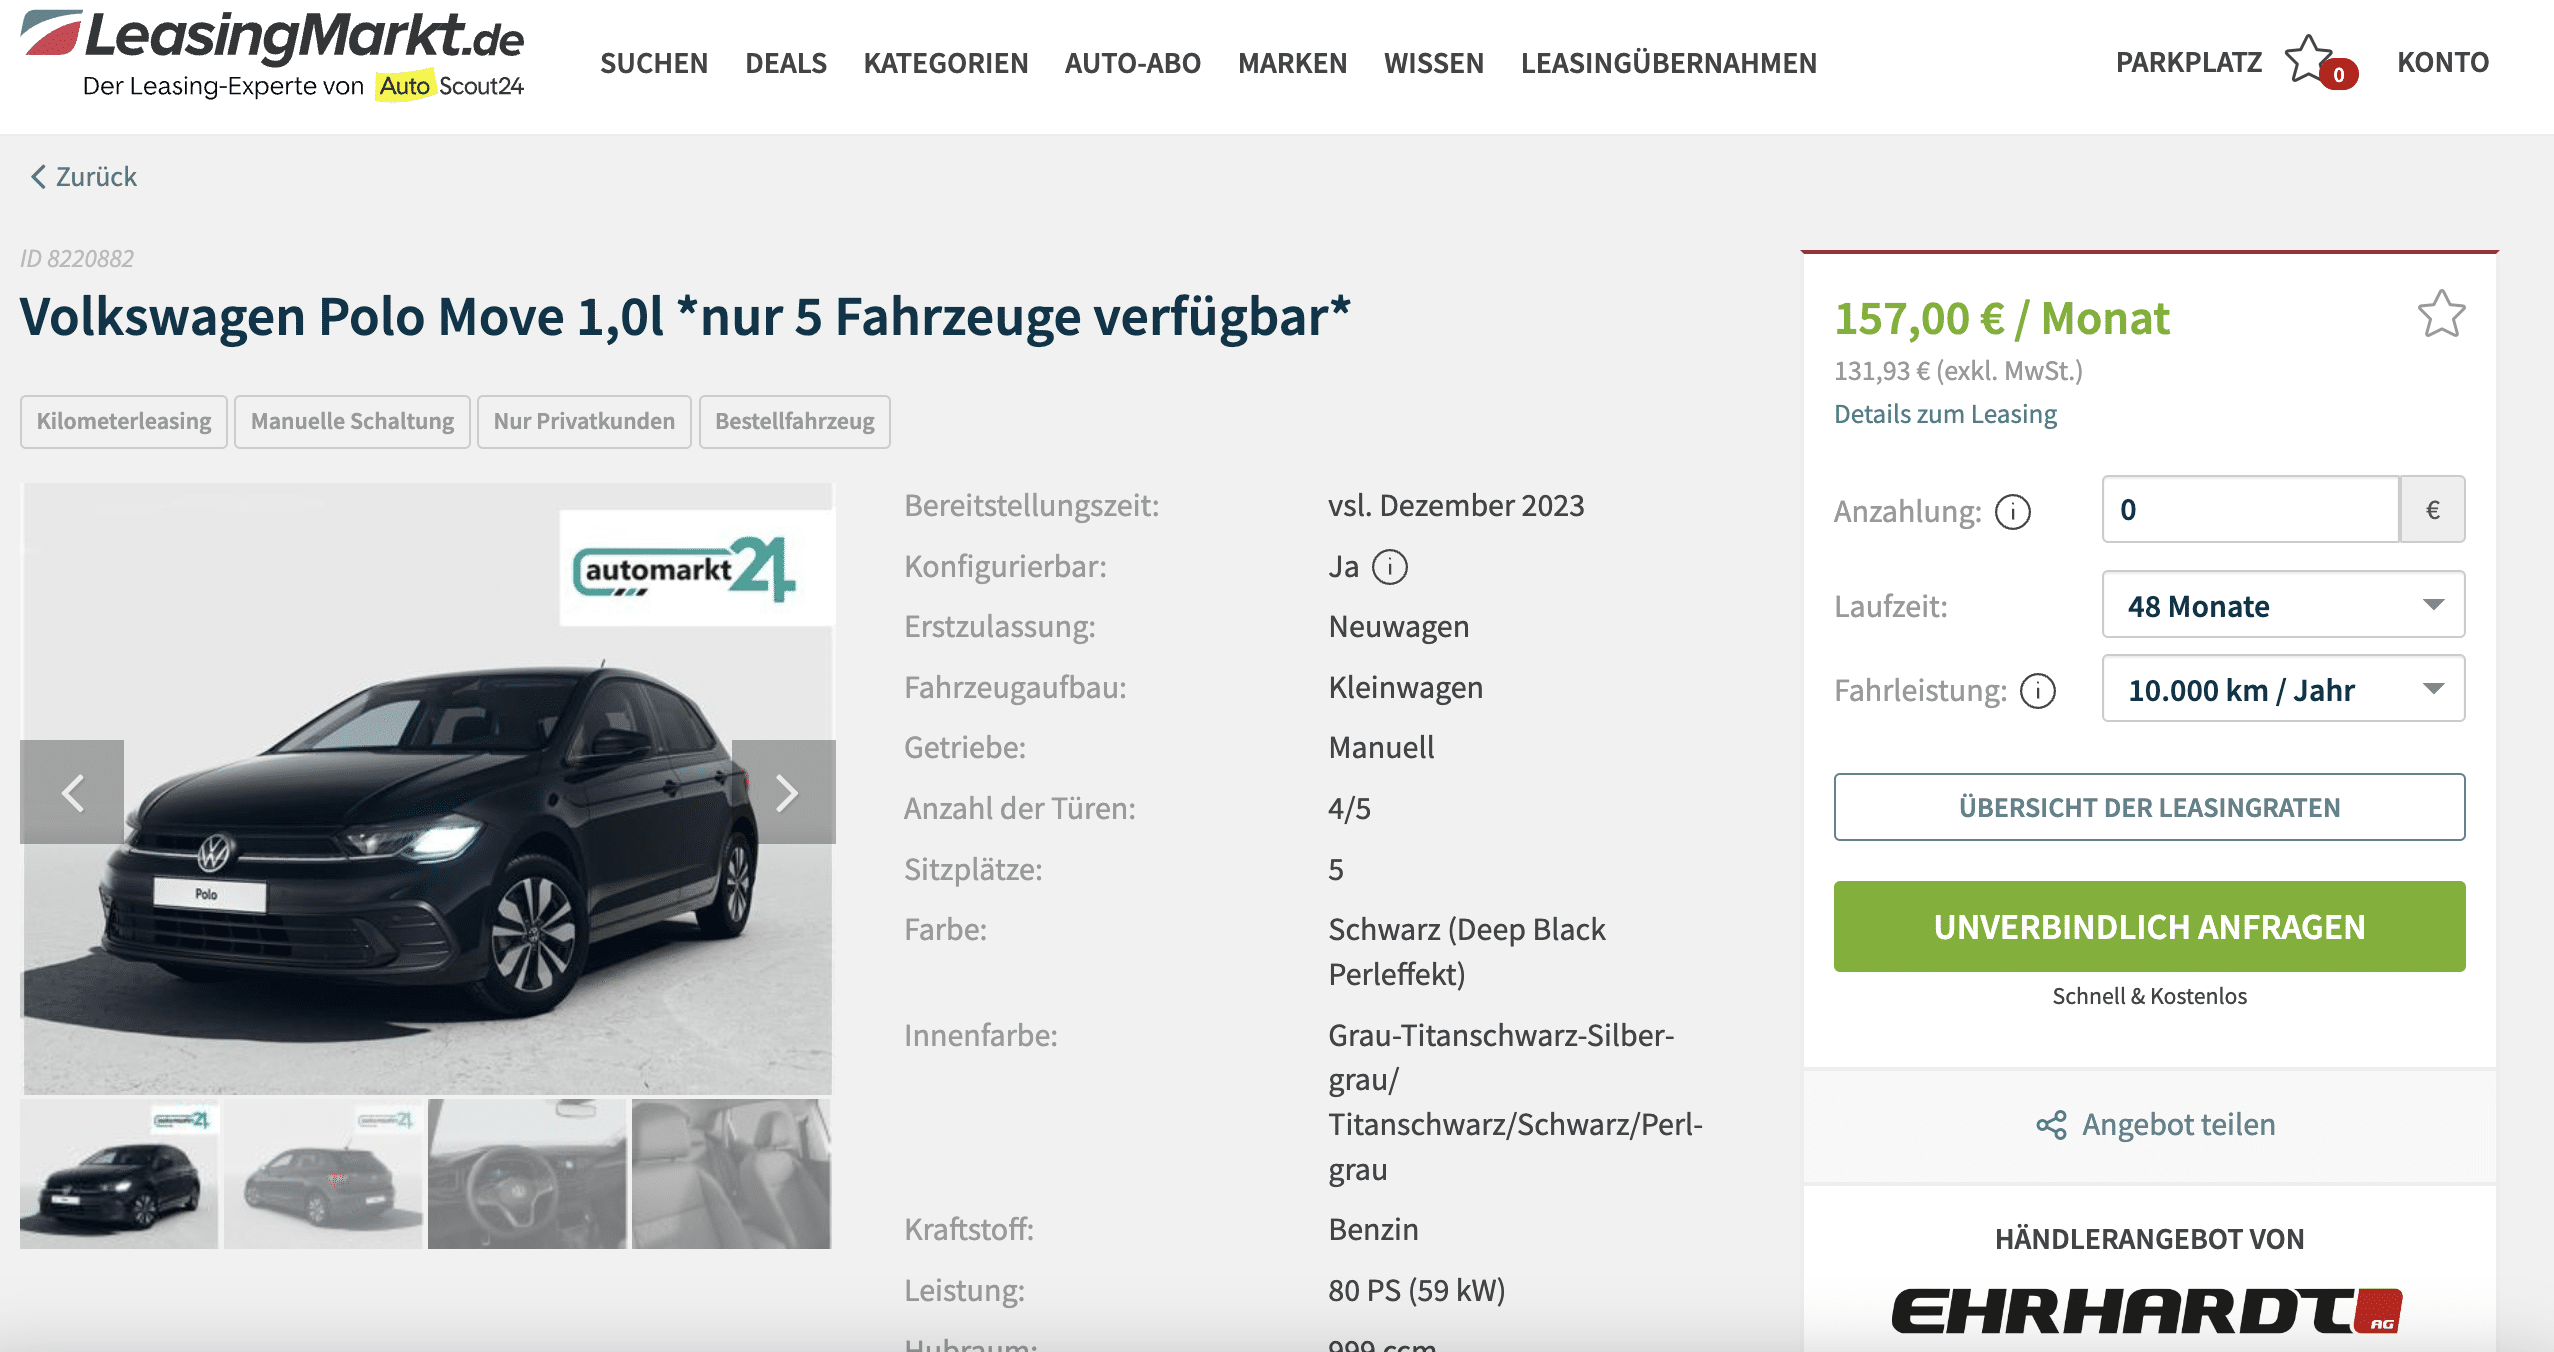Open the Parkplatz star icon
Screen dimensions: 2554x1352
[2309, 60]
